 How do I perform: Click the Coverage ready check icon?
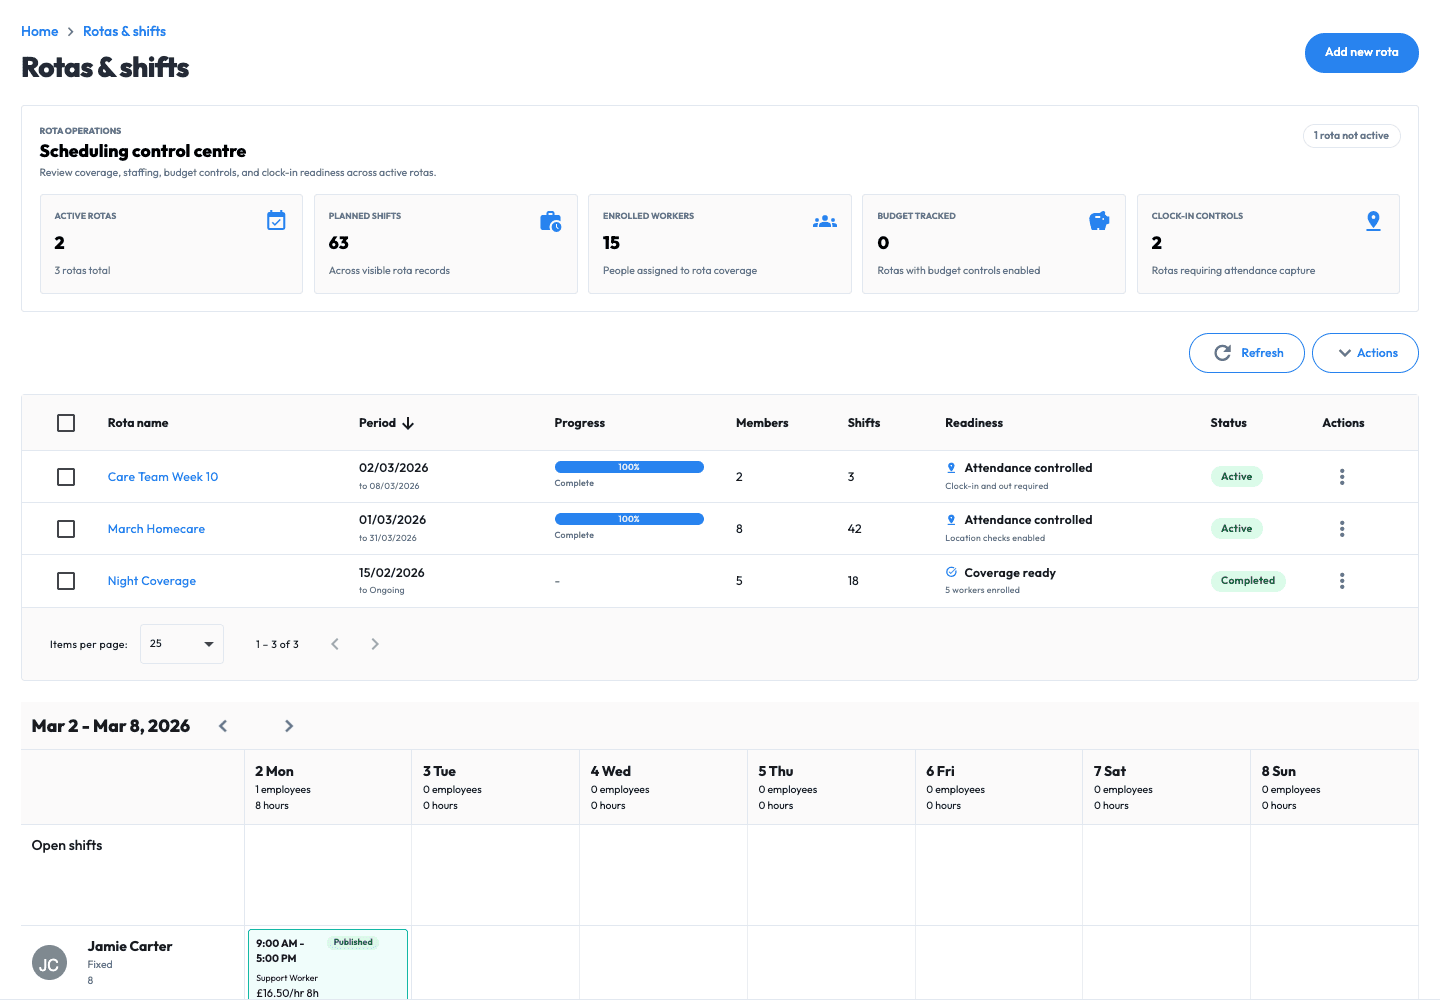(951, 572)
